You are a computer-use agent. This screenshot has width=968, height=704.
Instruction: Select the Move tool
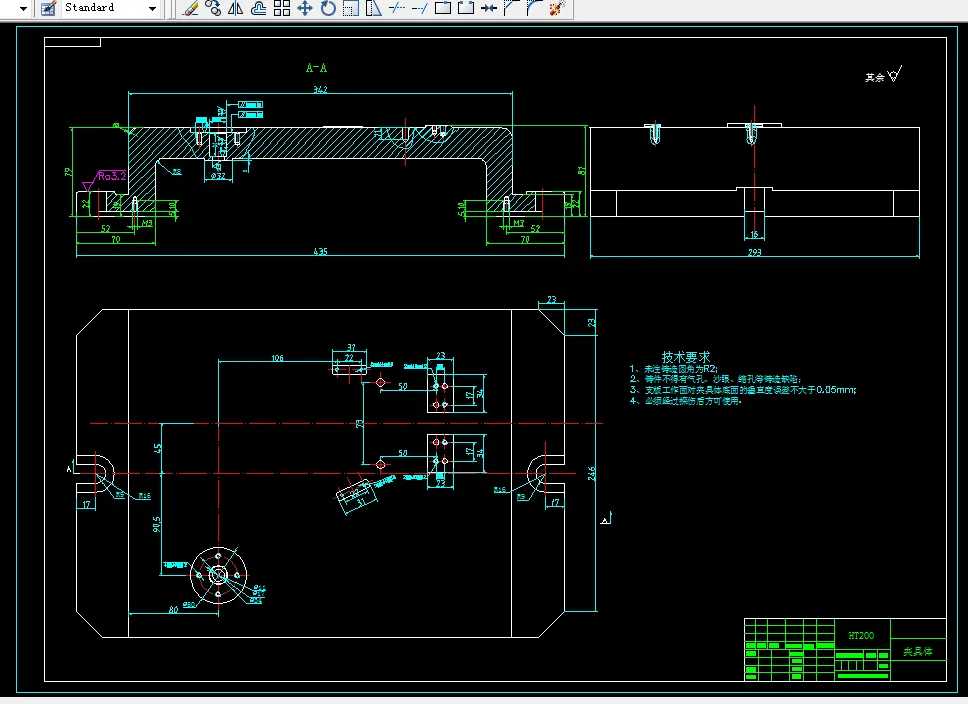(305, 8)
